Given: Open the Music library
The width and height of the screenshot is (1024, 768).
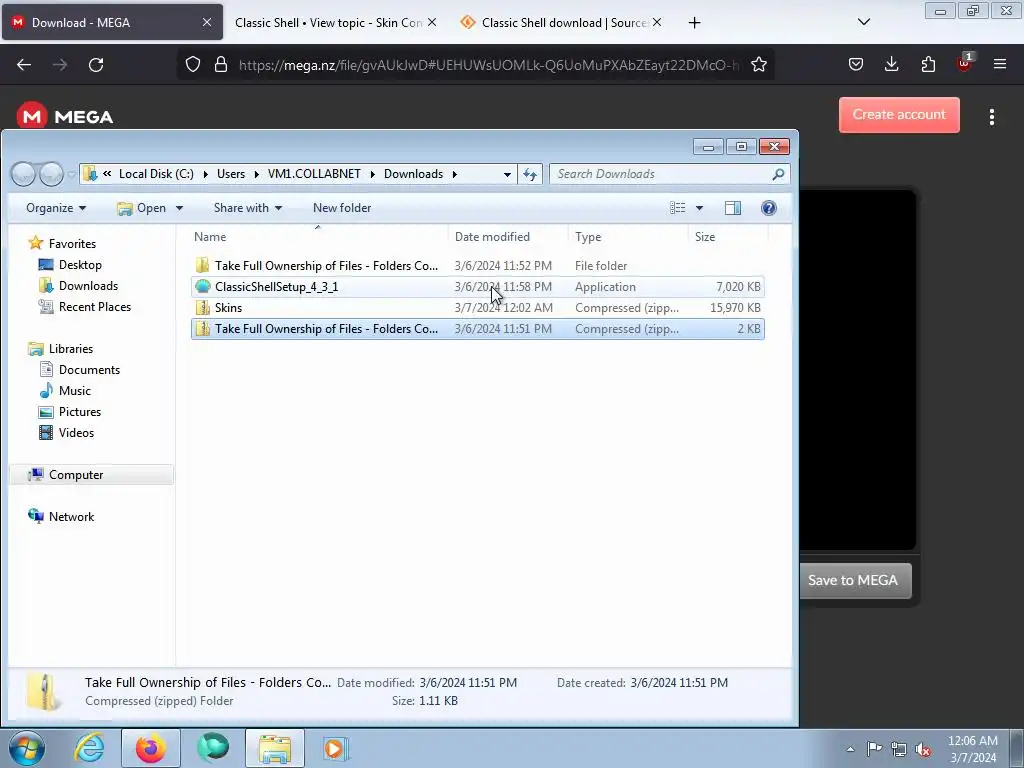Looking at the screenshot, I should [x=74, y=391].
